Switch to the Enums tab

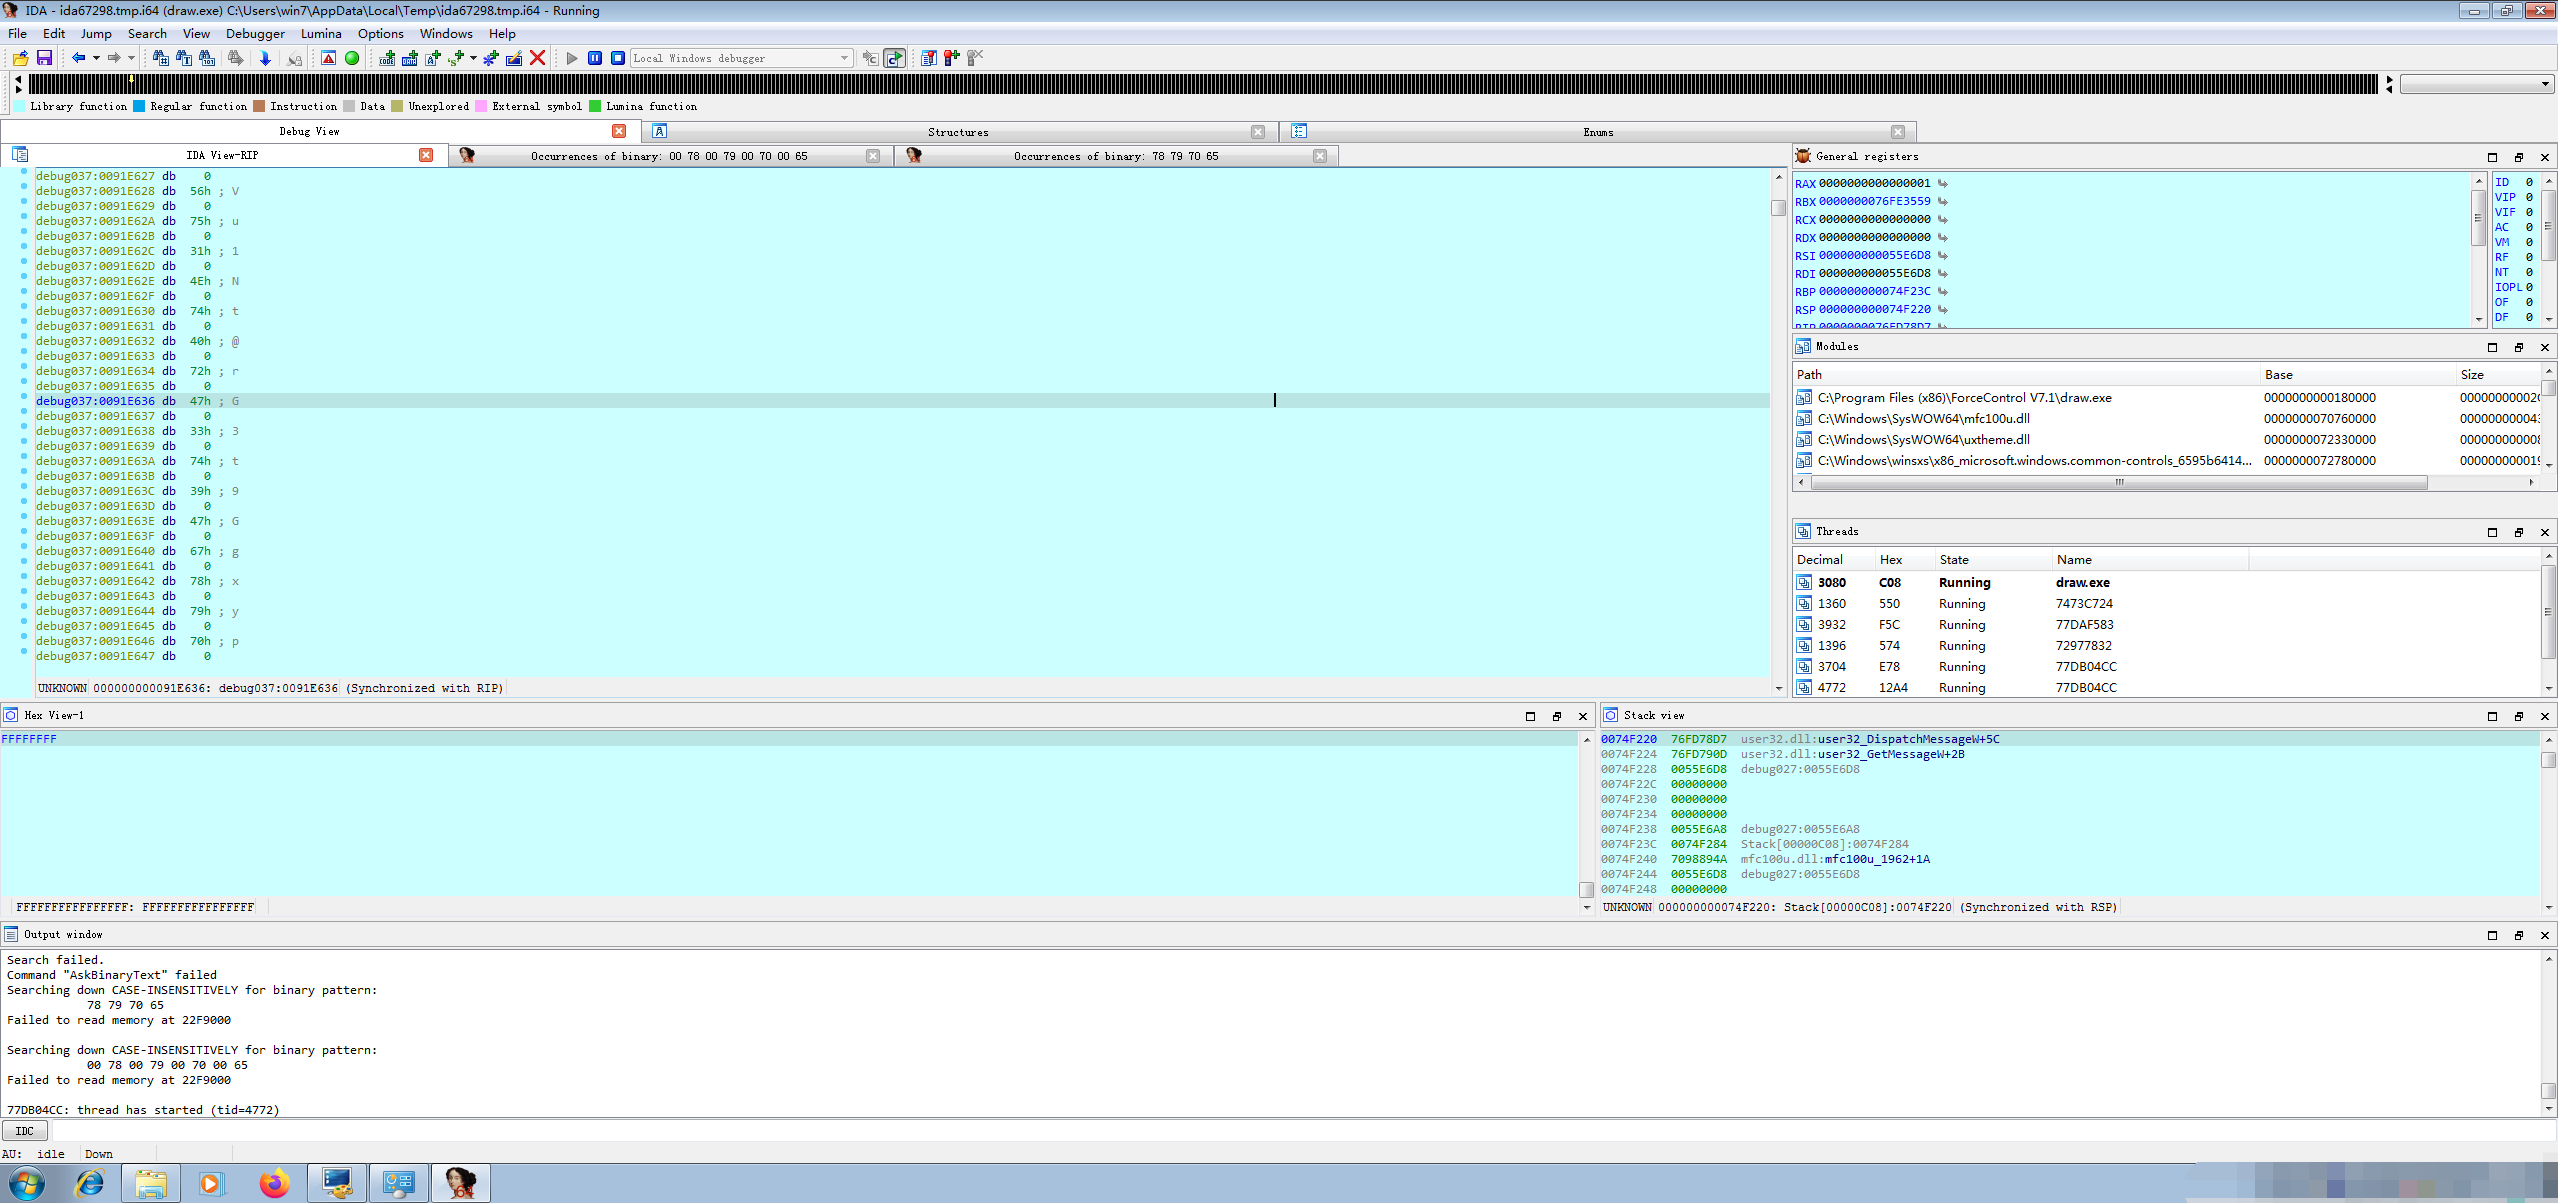tap(1598, 132)
